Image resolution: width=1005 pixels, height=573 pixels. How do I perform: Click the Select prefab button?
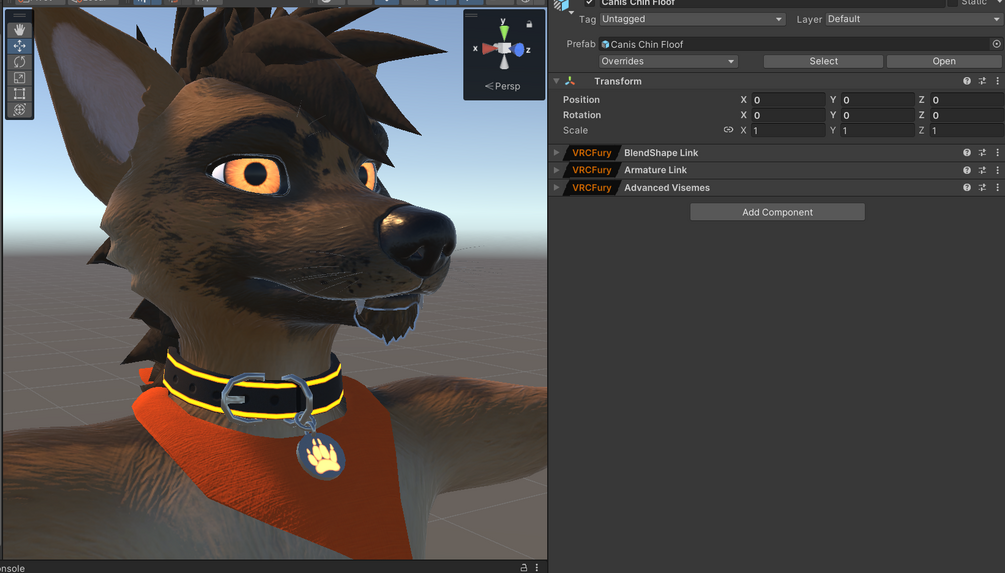[823, 61]
